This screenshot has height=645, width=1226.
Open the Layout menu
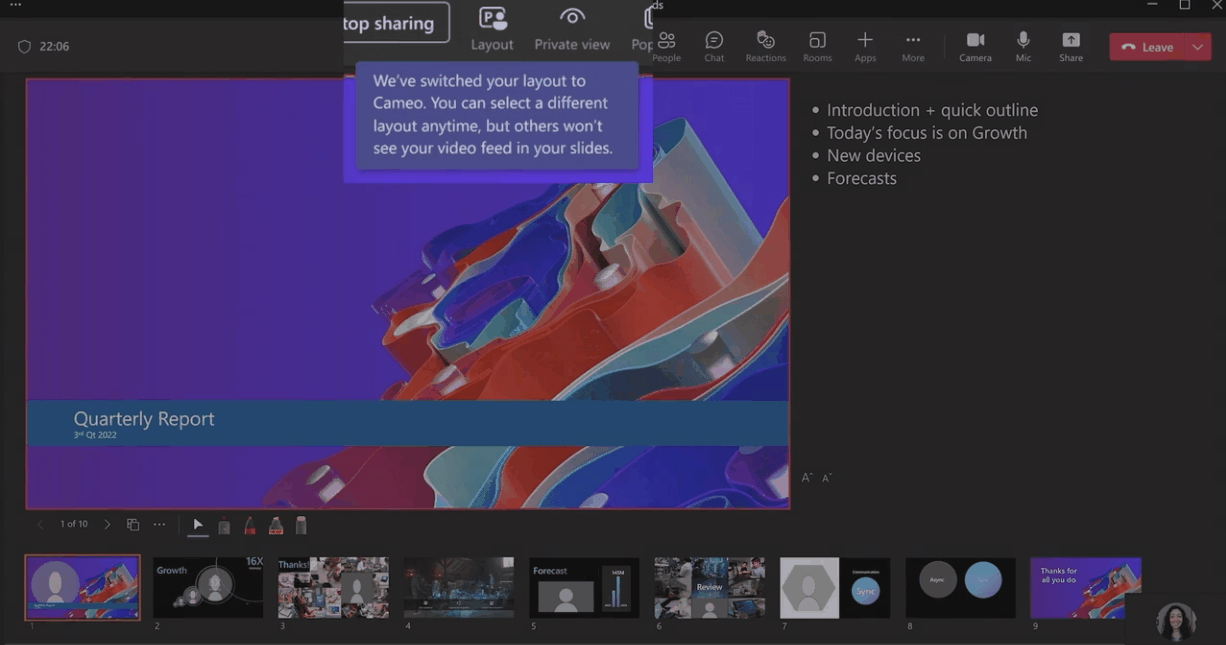pos(492,29)
